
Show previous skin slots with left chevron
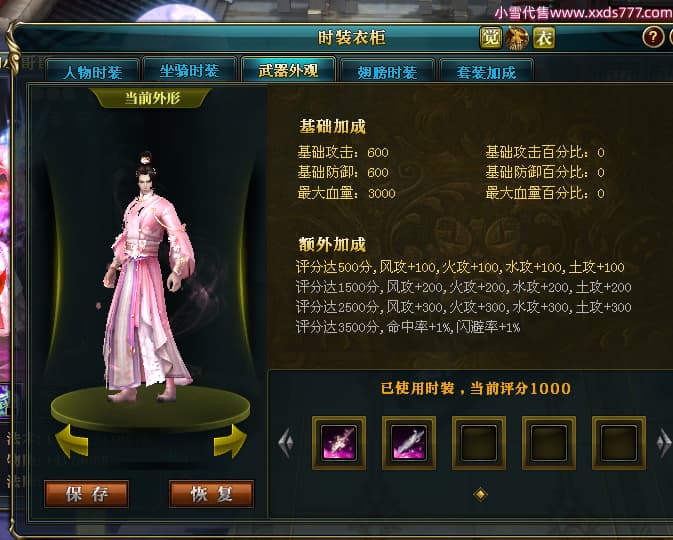point(286,443)
